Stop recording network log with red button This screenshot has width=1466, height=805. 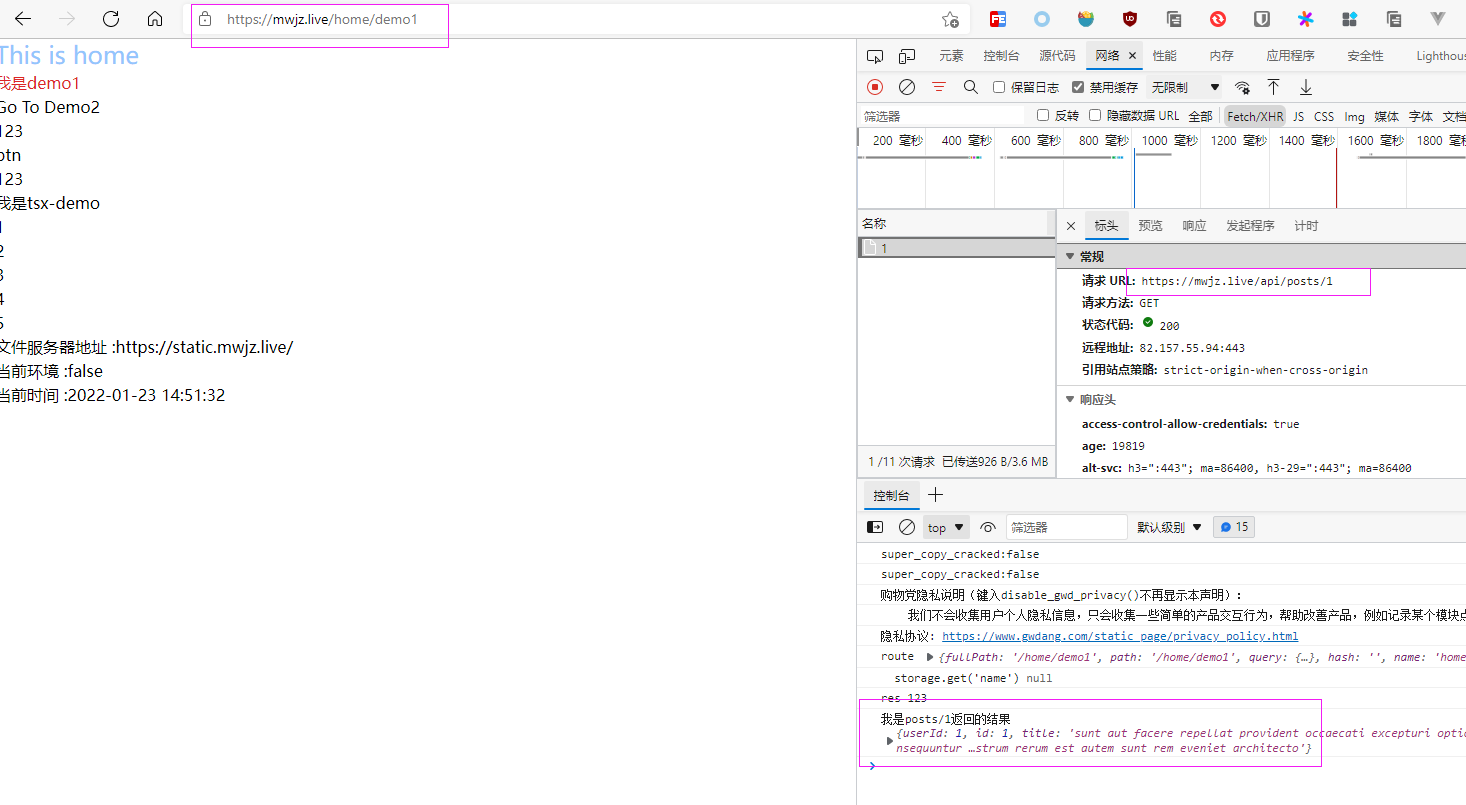click(875, 87)
